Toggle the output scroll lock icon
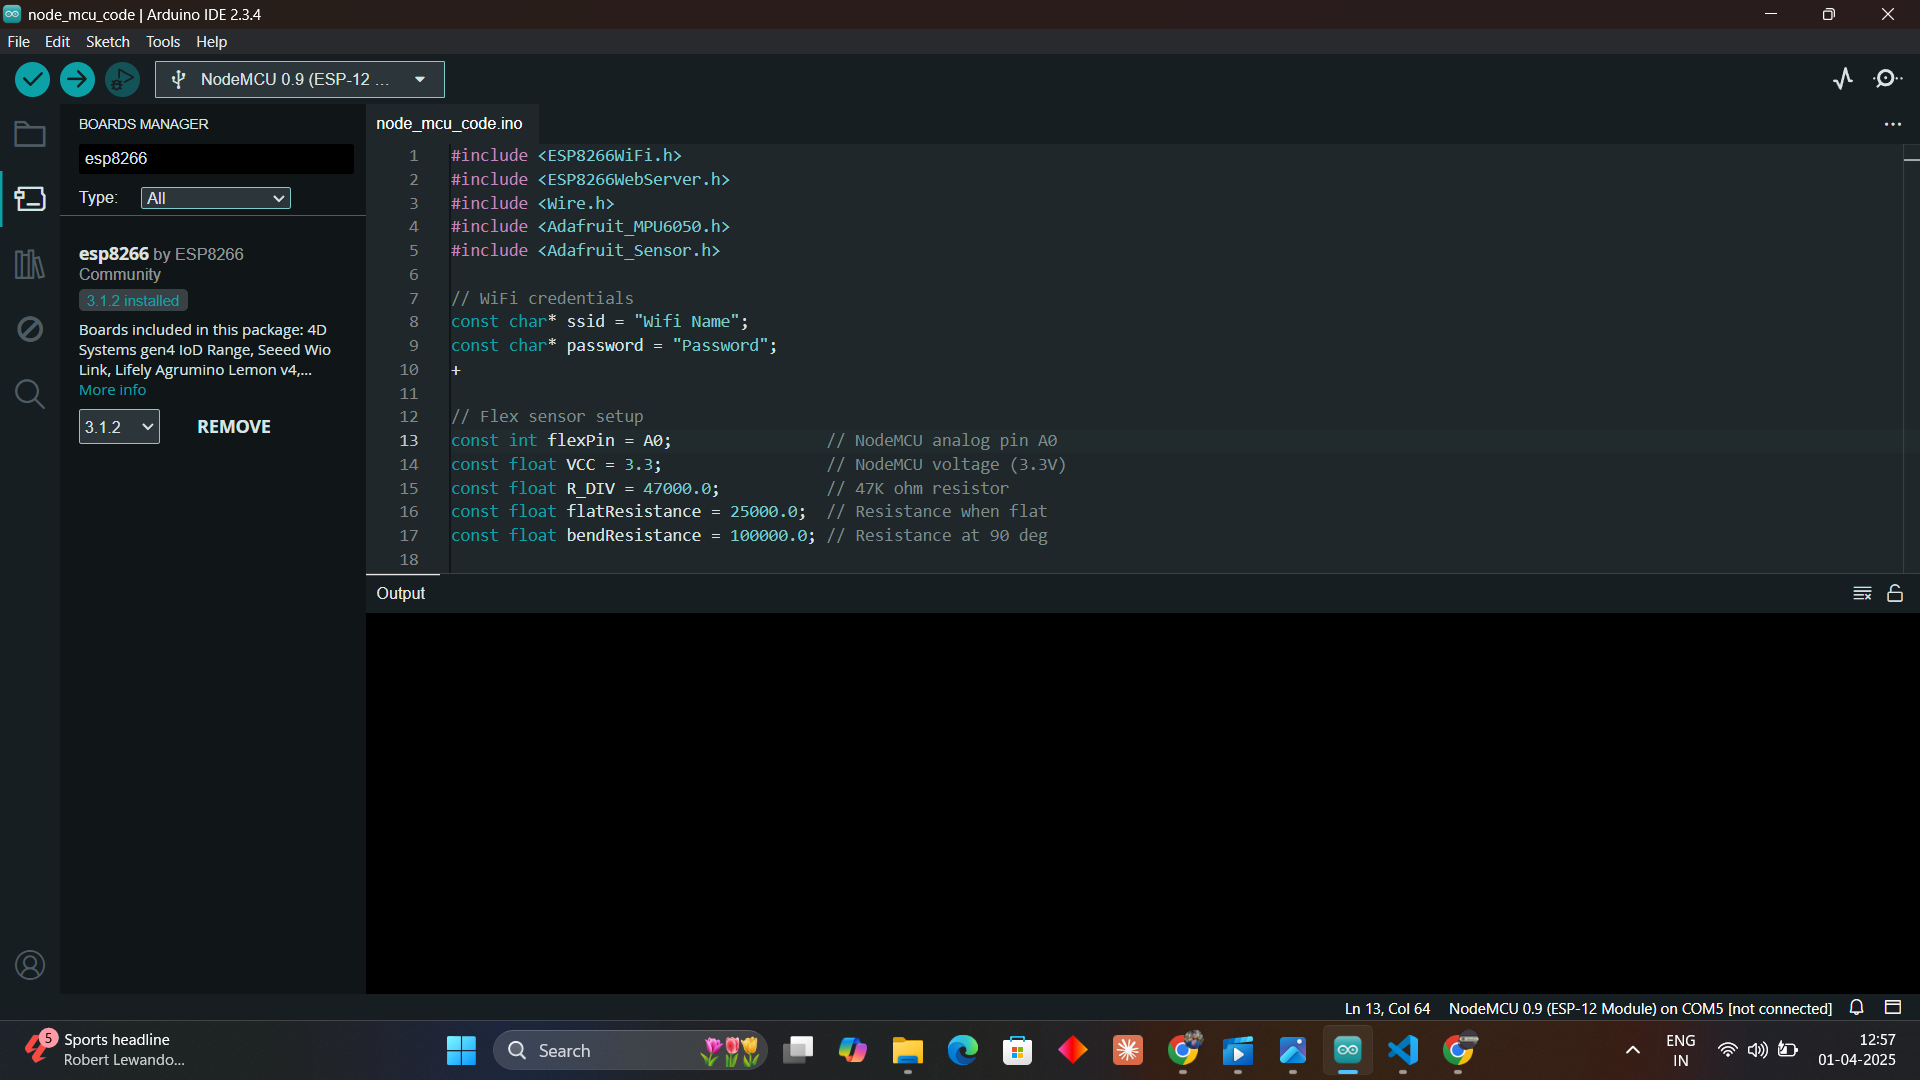The image size is (1920, 1080). point(1895,593)
